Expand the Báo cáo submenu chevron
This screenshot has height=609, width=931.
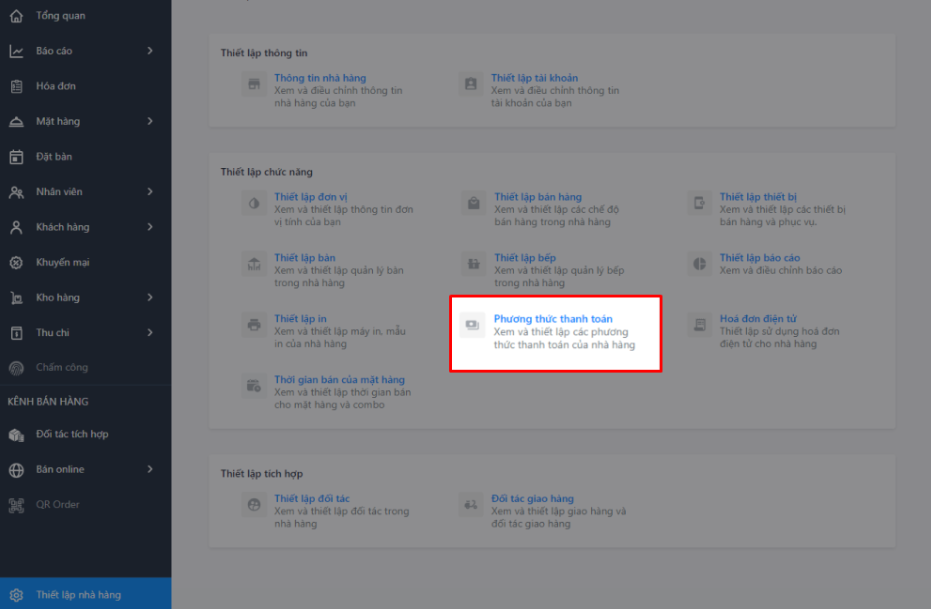[x=150, y=51]
